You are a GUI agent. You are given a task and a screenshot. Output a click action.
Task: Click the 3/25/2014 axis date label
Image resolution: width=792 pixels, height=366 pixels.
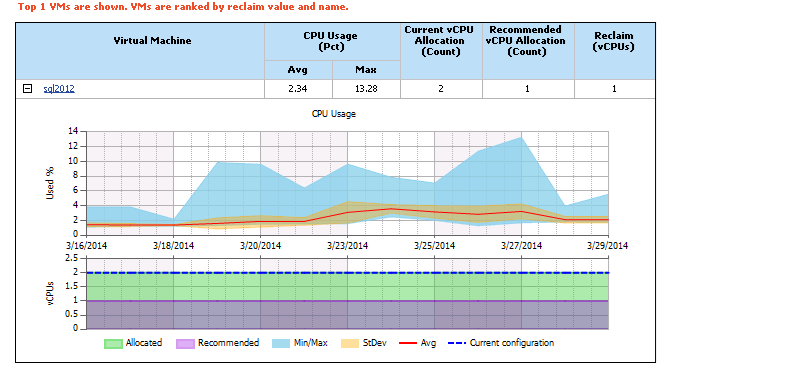pos(434,246)
